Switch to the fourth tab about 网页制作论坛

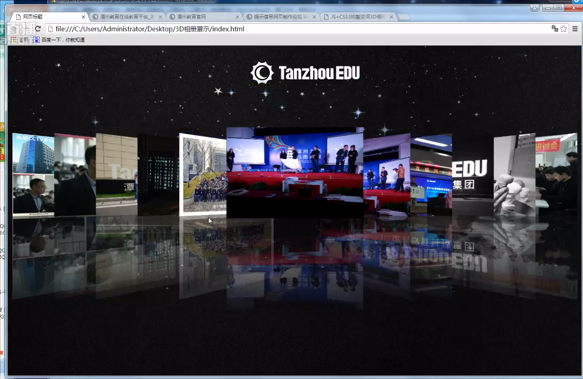point(281,17)
